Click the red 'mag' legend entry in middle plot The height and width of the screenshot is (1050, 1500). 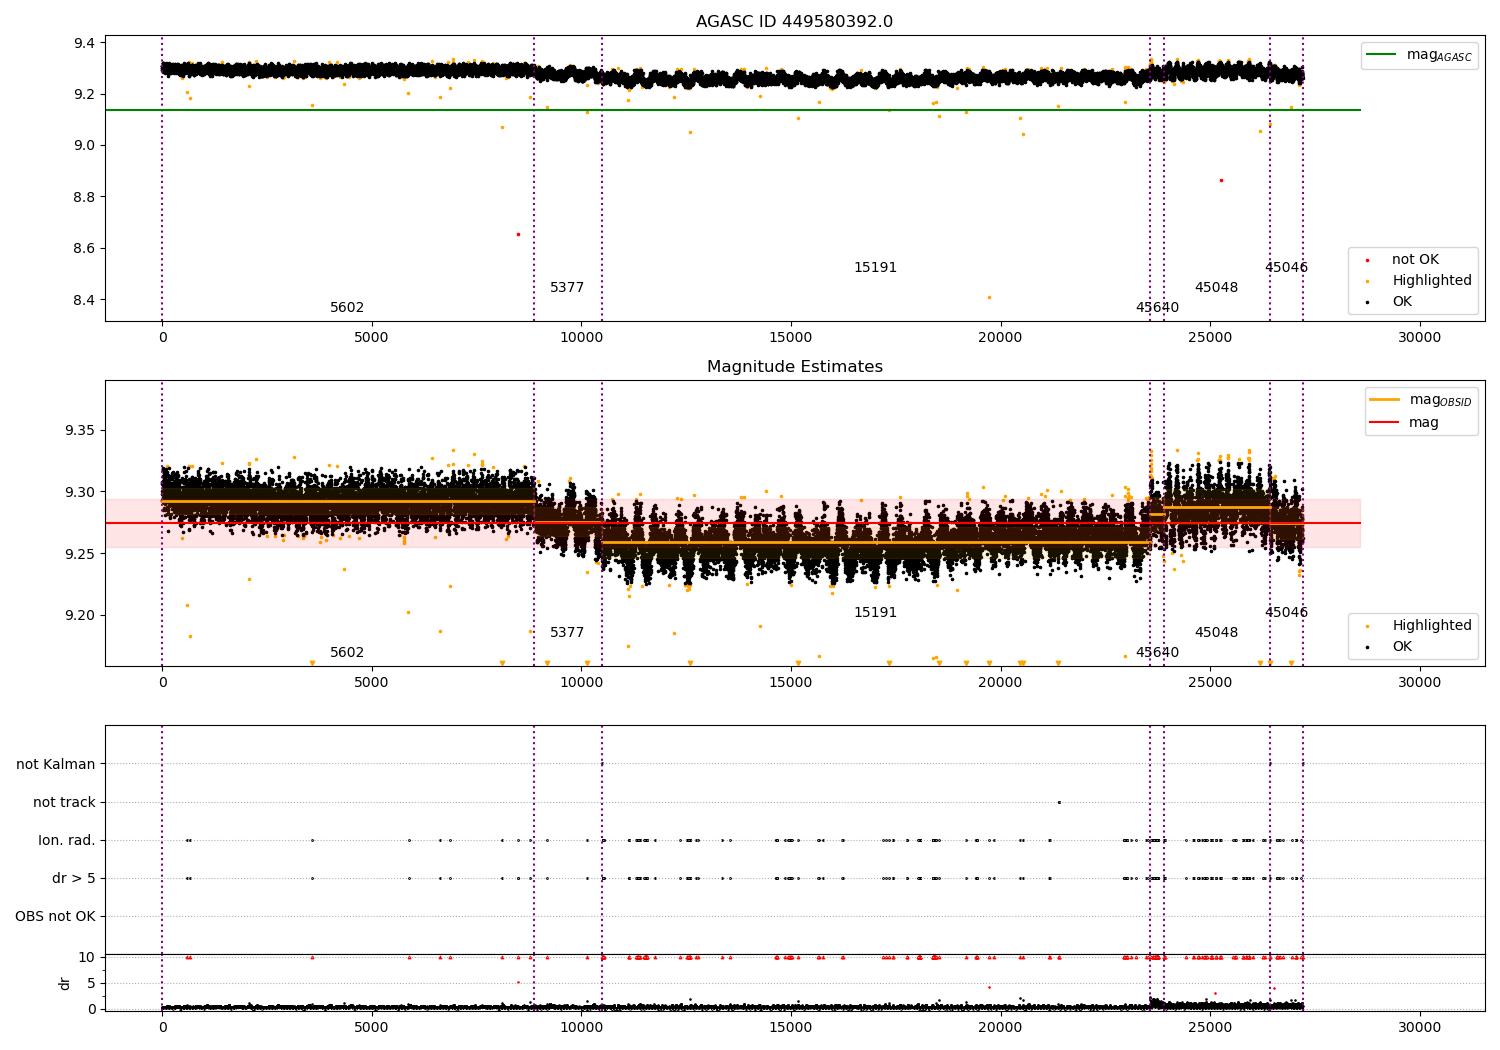click(x=1405, y=423)
